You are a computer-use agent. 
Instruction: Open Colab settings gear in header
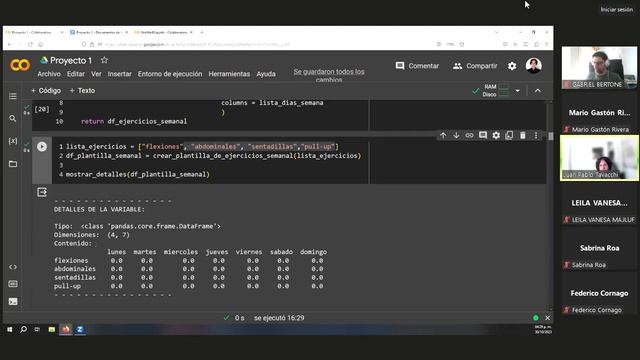pyautogui.click(x=512, y=66)
